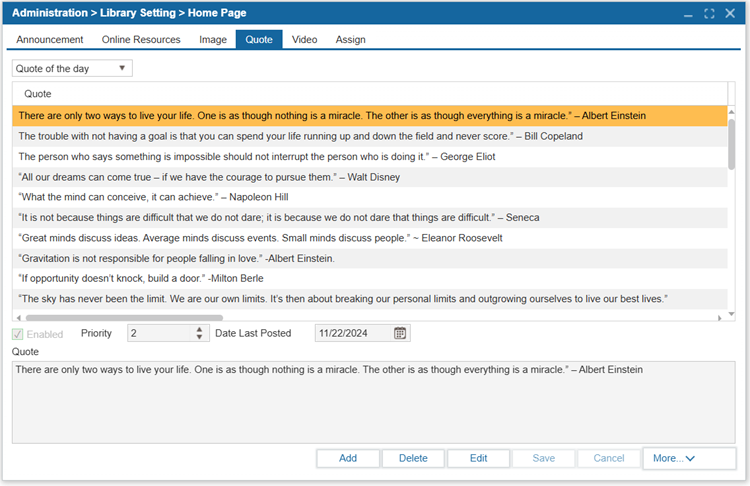The height and width of the screenshot is (486, 750).
Task: Select the Gravitation quote by Albert Einstein
Action: (370, 258)
